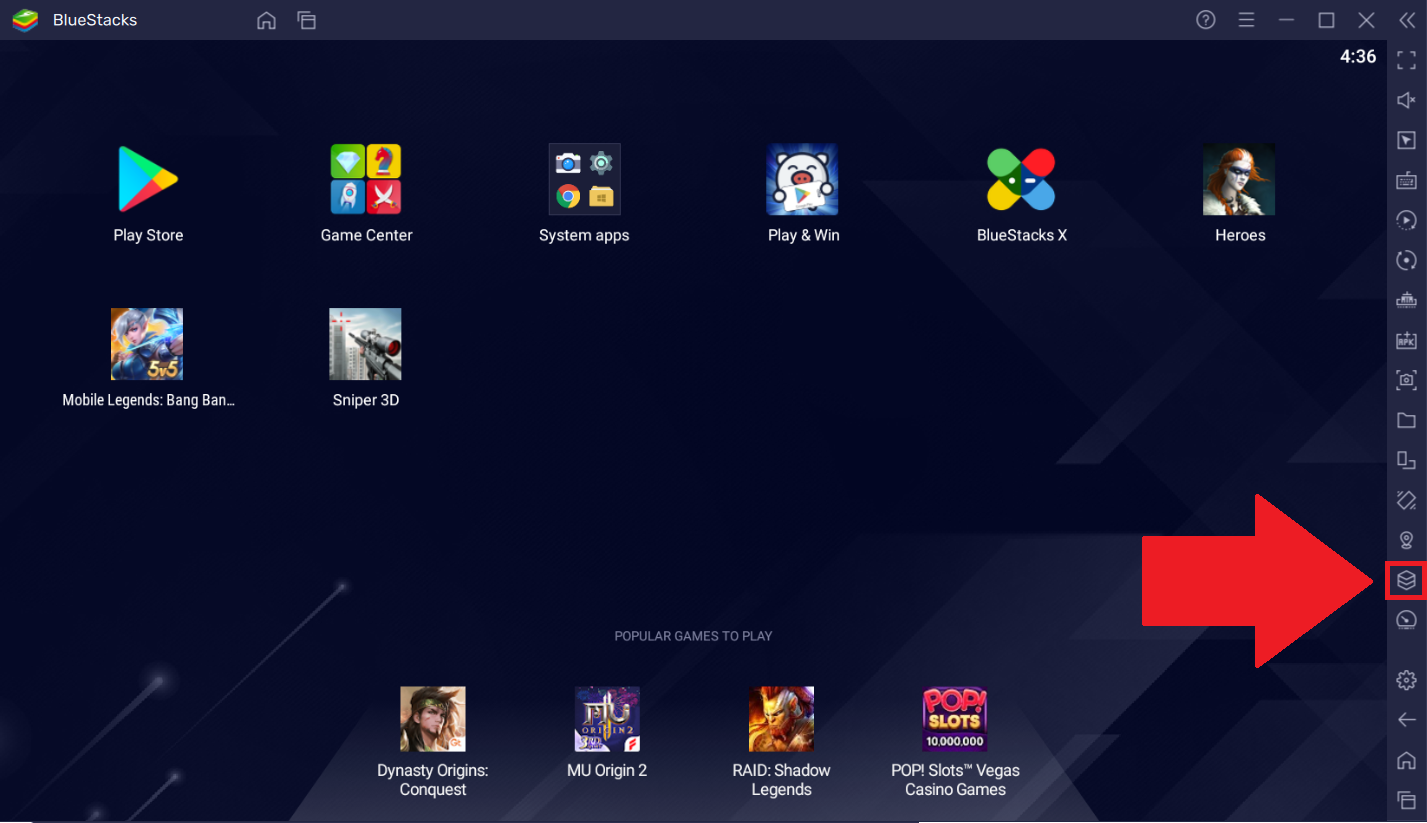The width and height of the screenshot is (1427, 823).
Task: Launch RAID: Shadow Legends from popular games
Action: pyautogui.click(x=781, y=719)
